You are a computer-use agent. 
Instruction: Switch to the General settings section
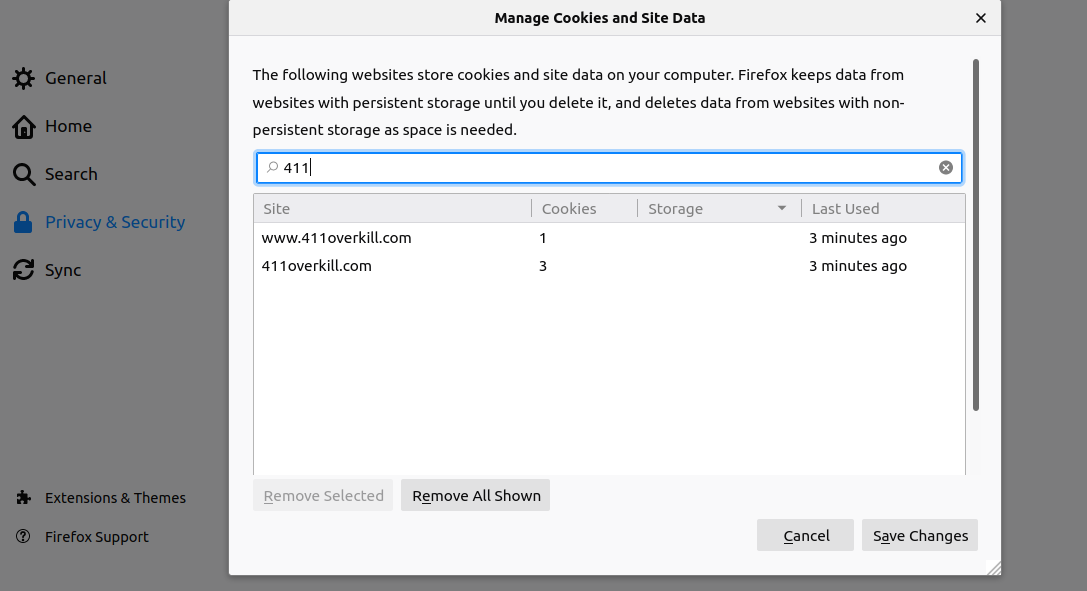[76, 78]
